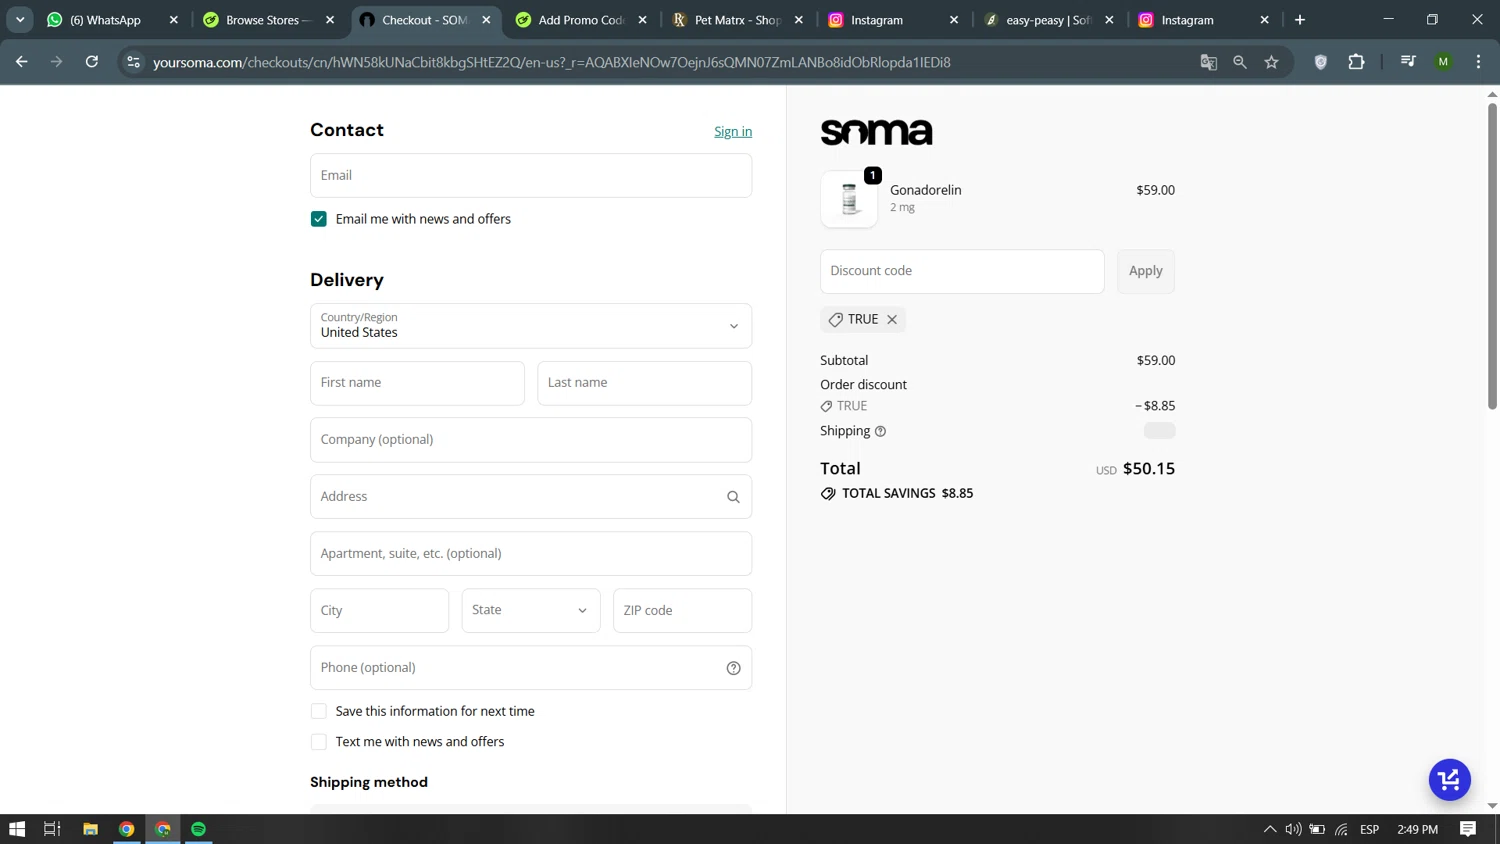Open the tab search chevron button
The width and height of the screenshot is (1500, 844).
tap(20, 20)
